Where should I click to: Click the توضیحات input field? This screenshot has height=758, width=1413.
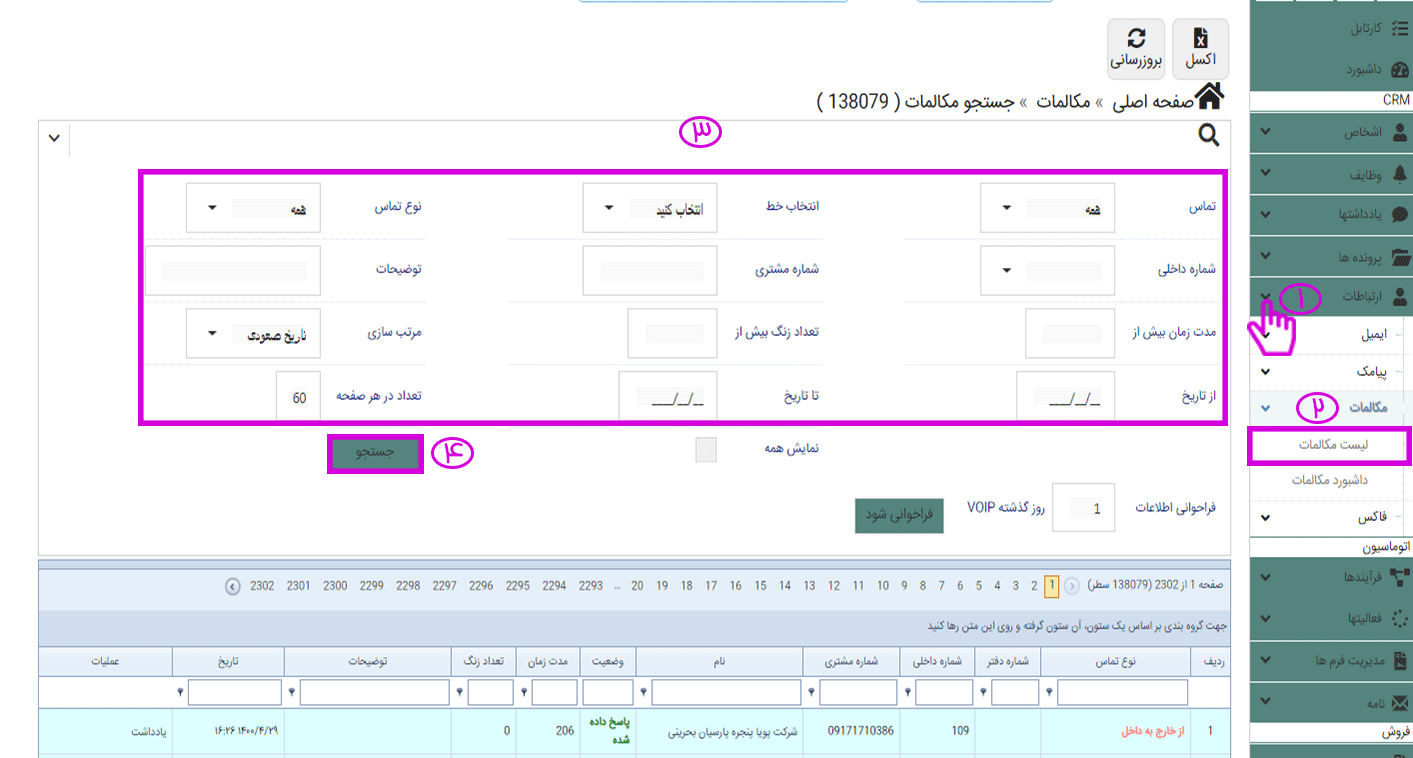[x=232, y=270]
